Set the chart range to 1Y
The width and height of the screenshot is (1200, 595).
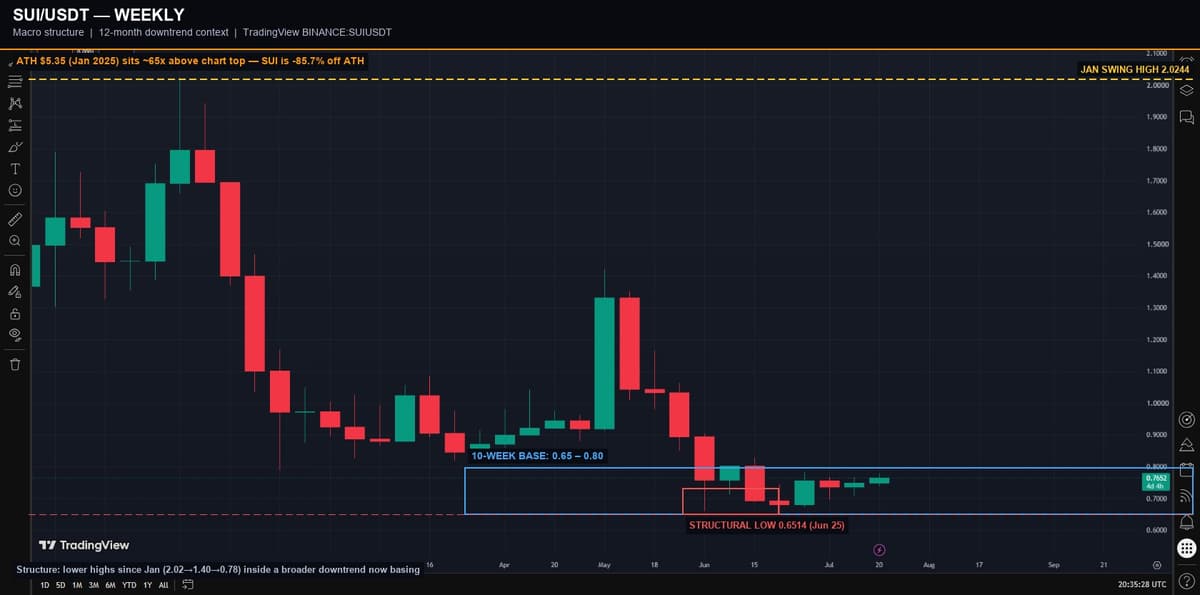click(148, 585)
